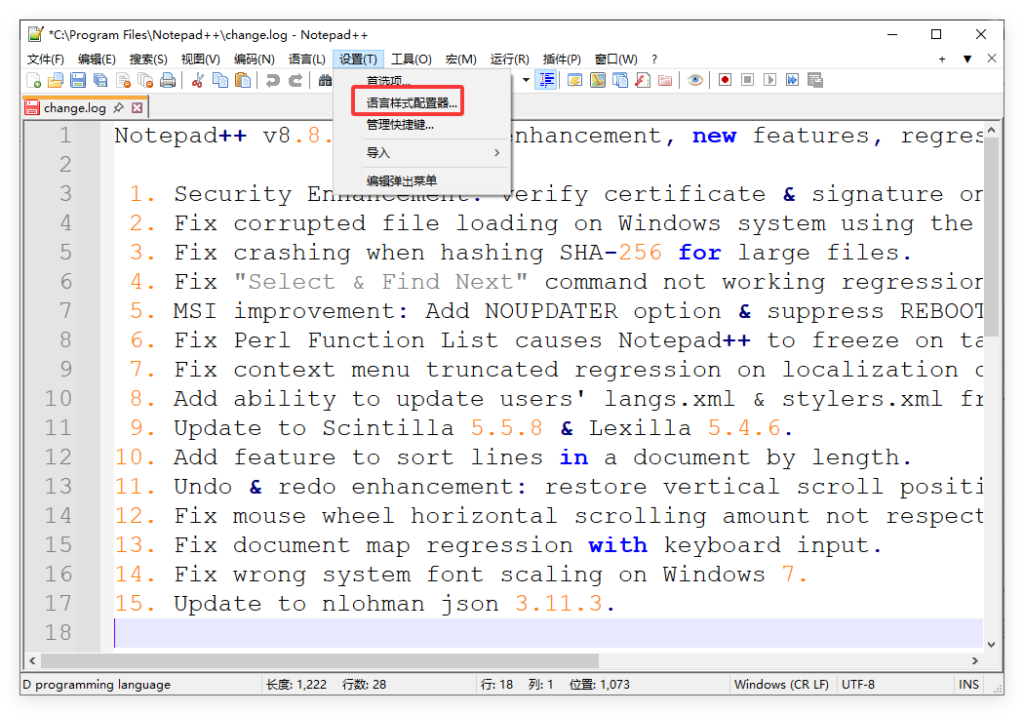This screenshot has width=1024, height=715.
Task: Click the Close document toolbar icon
Action: (x=123, y=80)
